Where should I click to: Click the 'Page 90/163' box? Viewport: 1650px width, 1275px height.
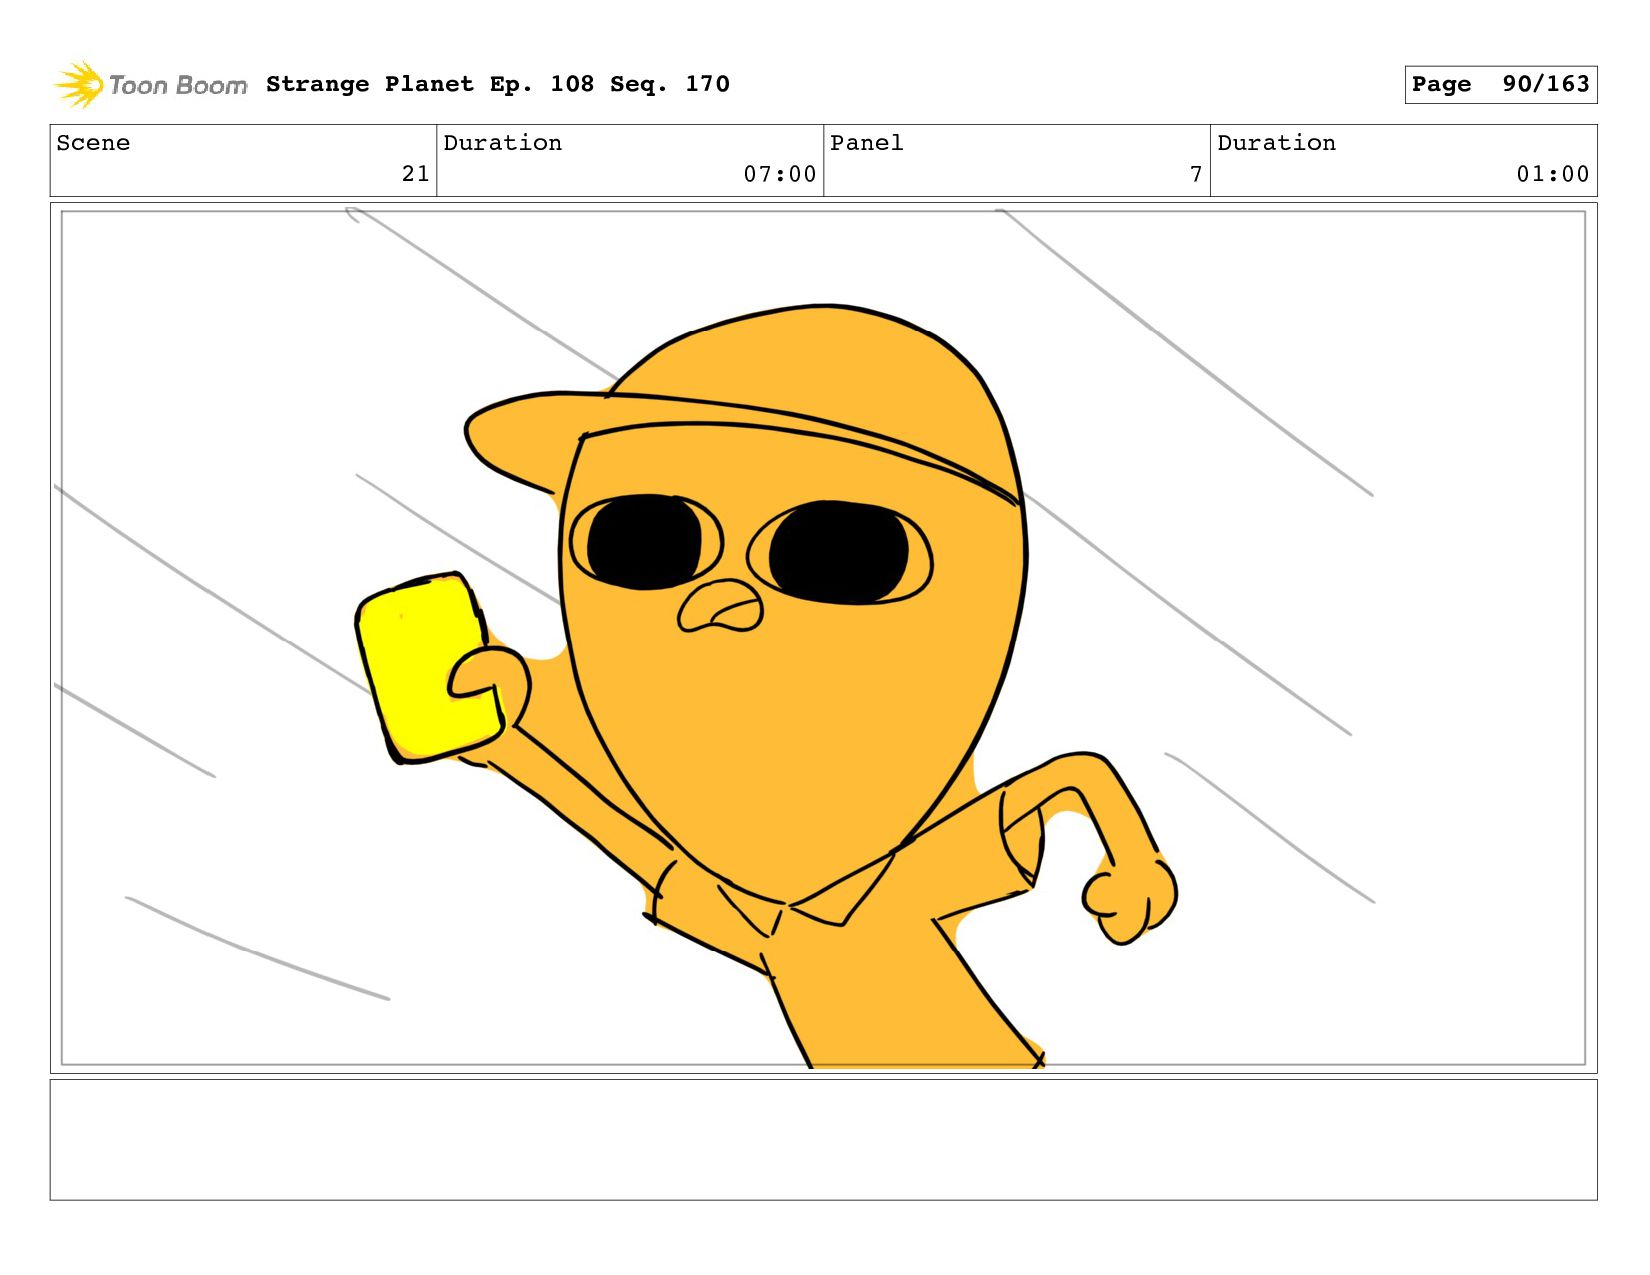pos(1500,84)
